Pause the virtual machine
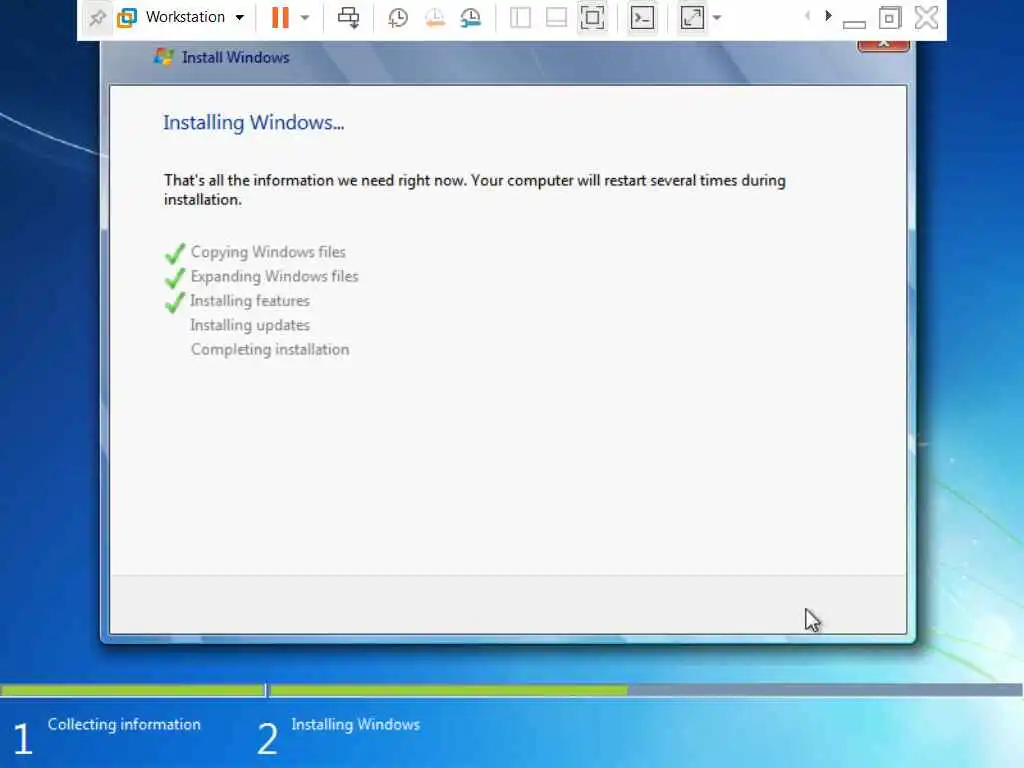This screenshot has height=768, width=1024. 280,18
